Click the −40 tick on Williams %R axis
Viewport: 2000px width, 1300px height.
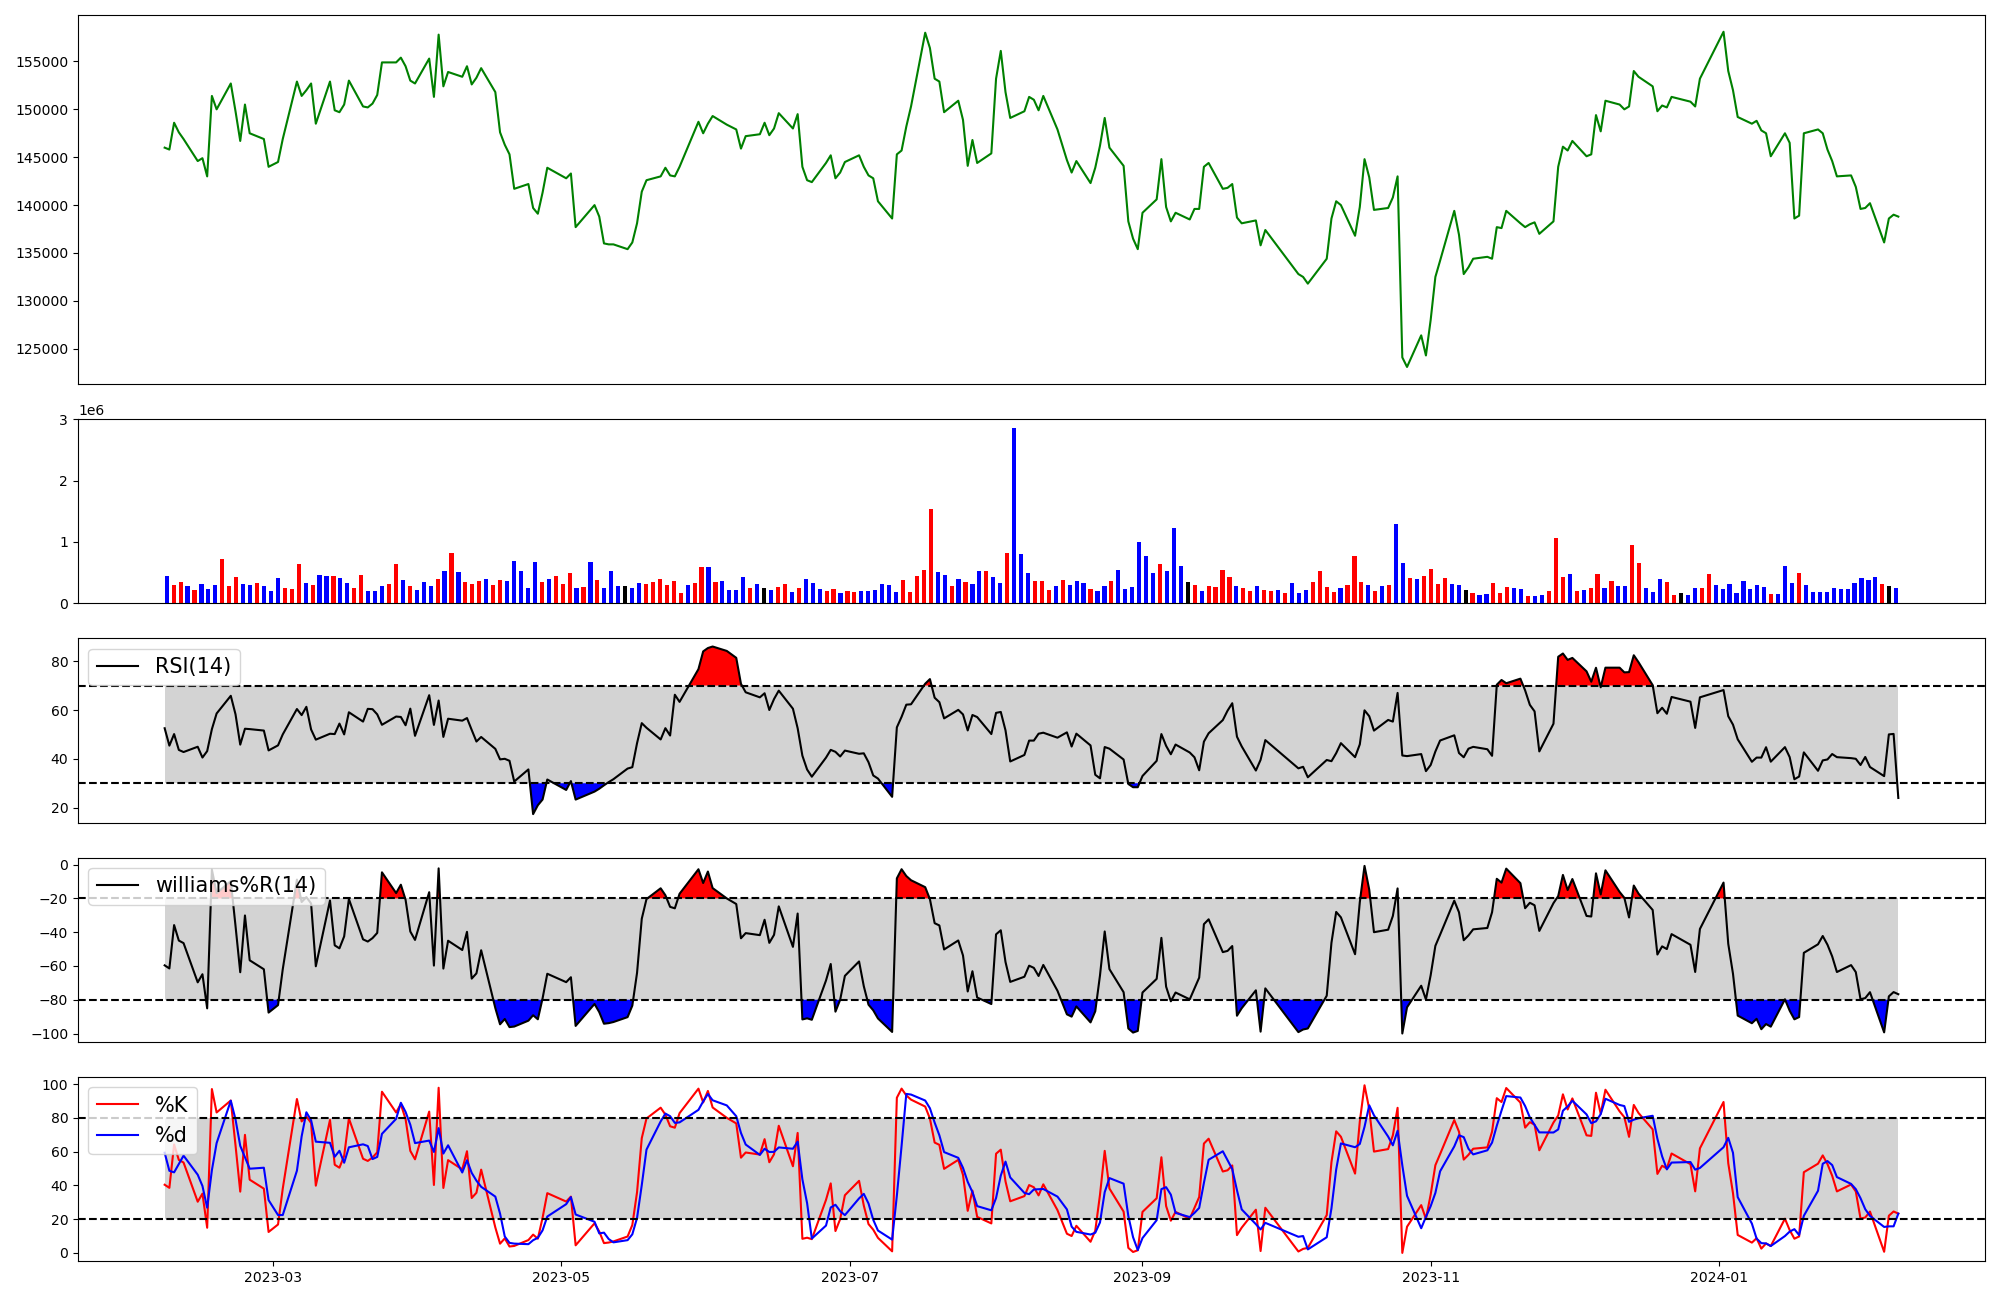click(x=53, y=933)
